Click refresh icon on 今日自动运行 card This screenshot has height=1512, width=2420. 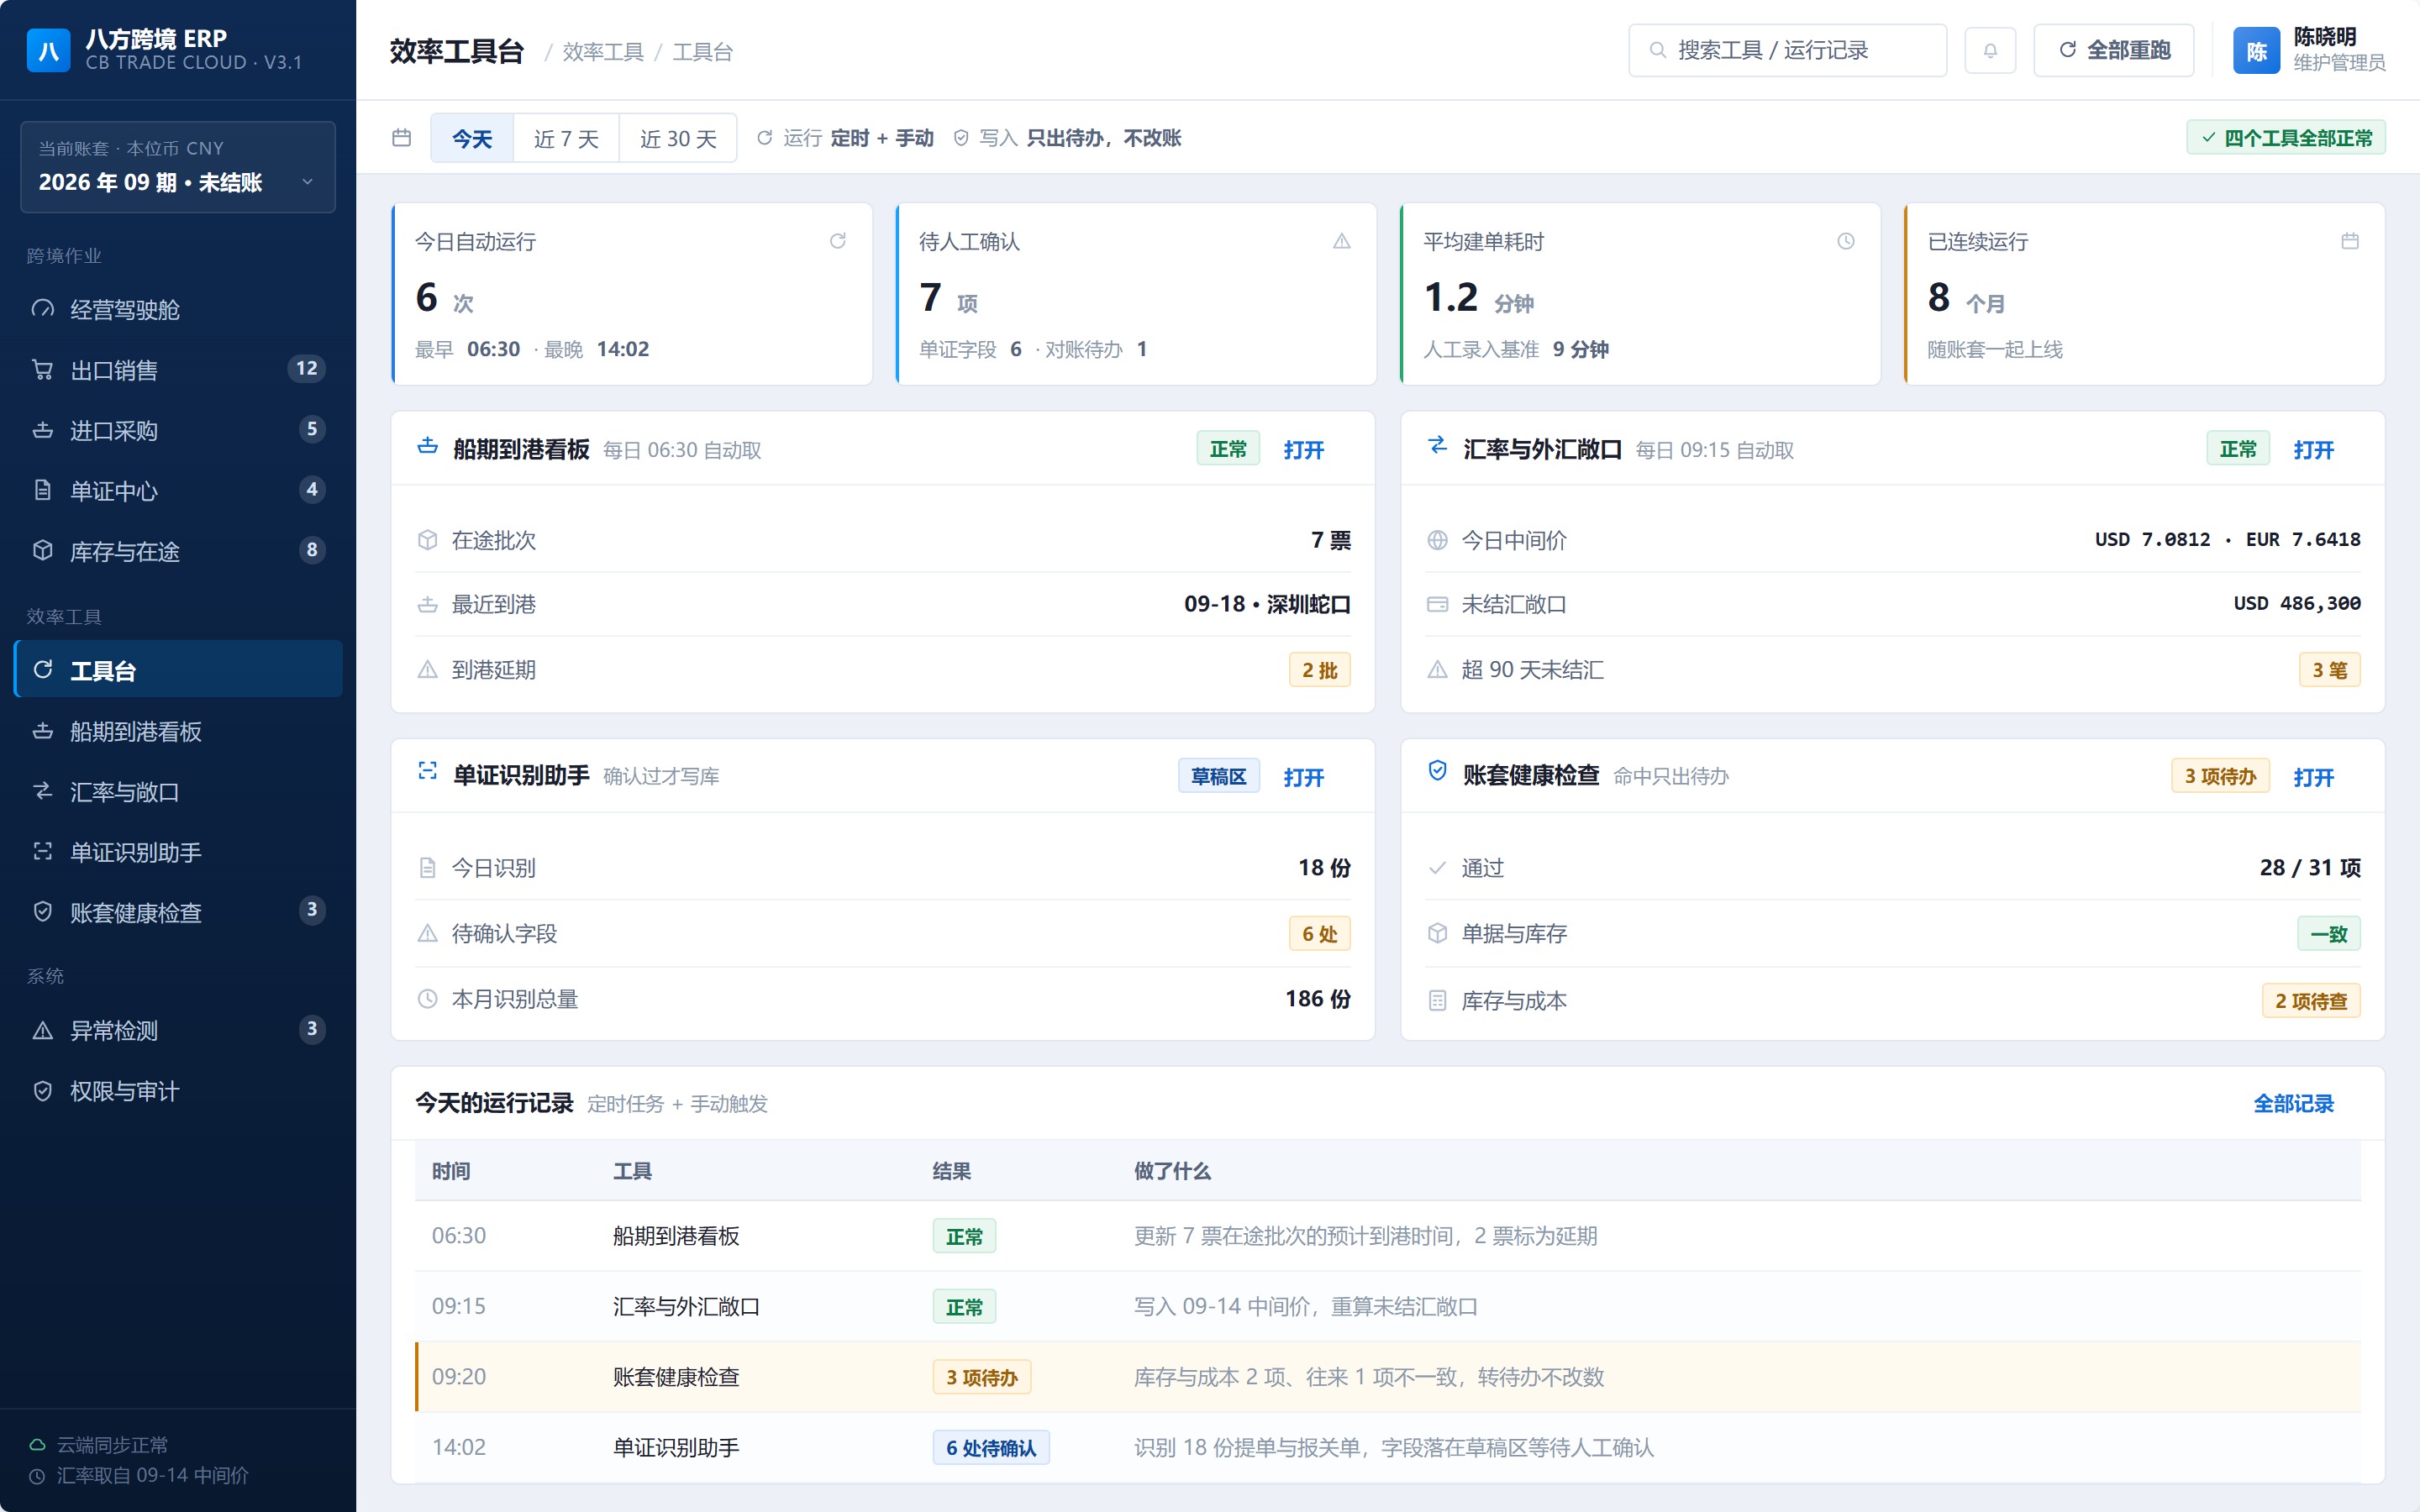click(838, 241)
